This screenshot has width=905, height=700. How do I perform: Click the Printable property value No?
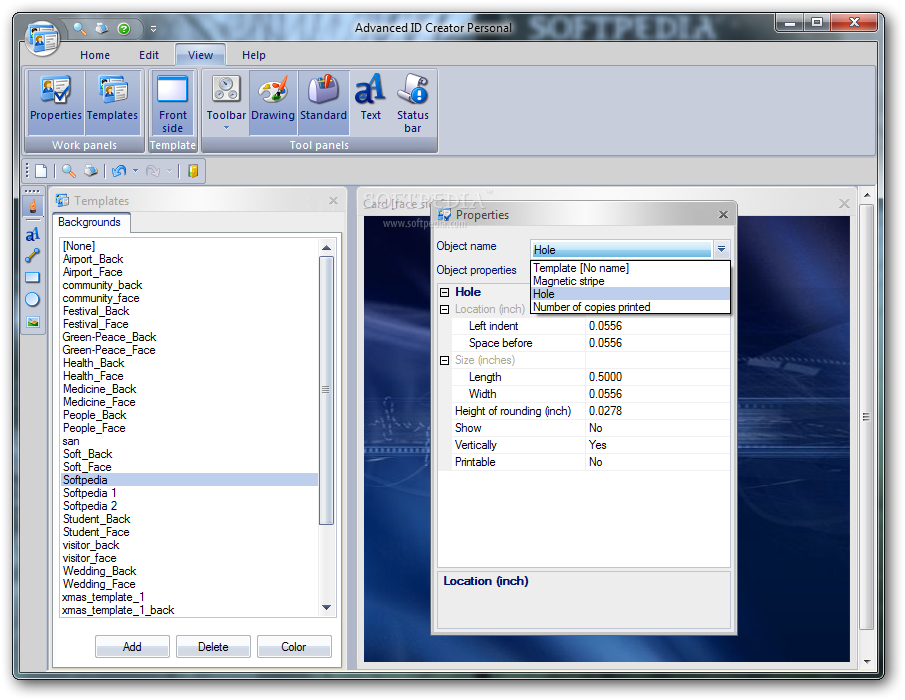[658, 462]
